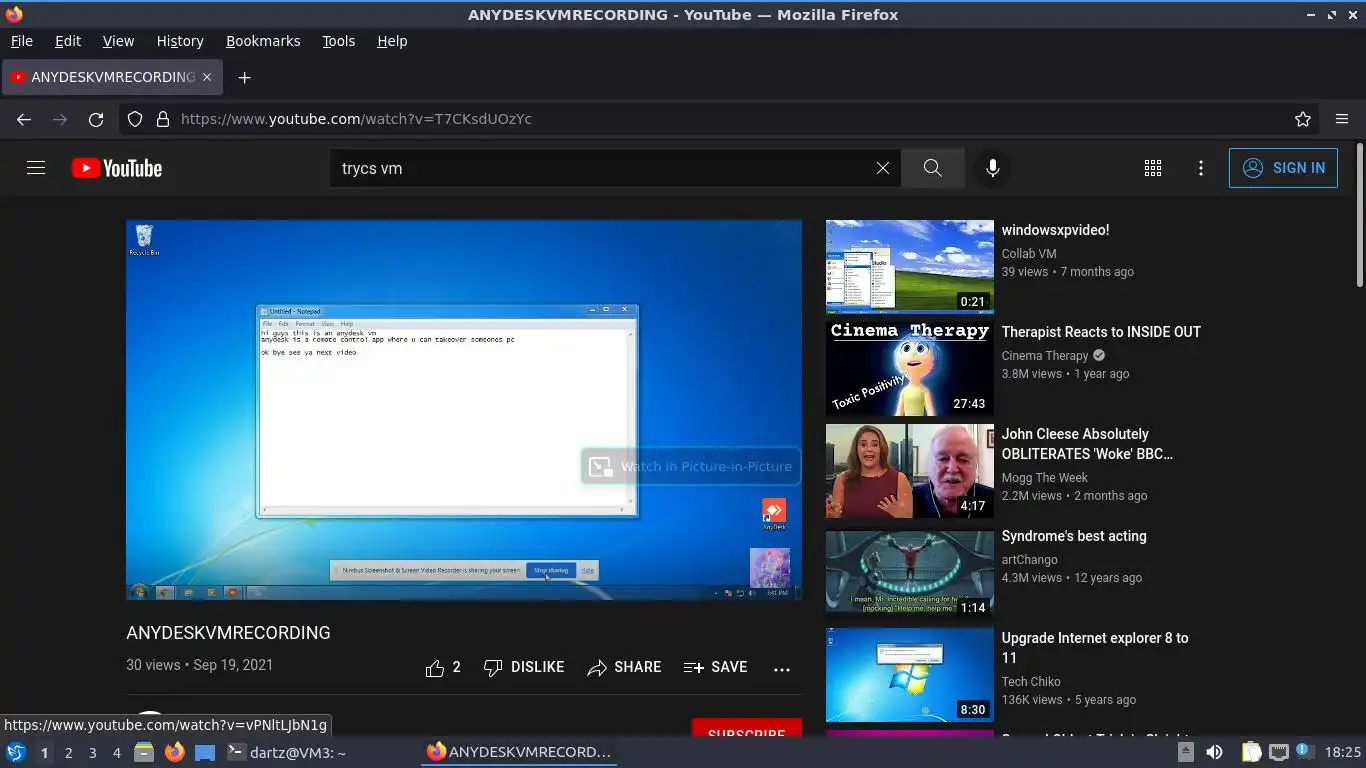Open the volume control
The image size is (1366, 768).
[1214, 752]
